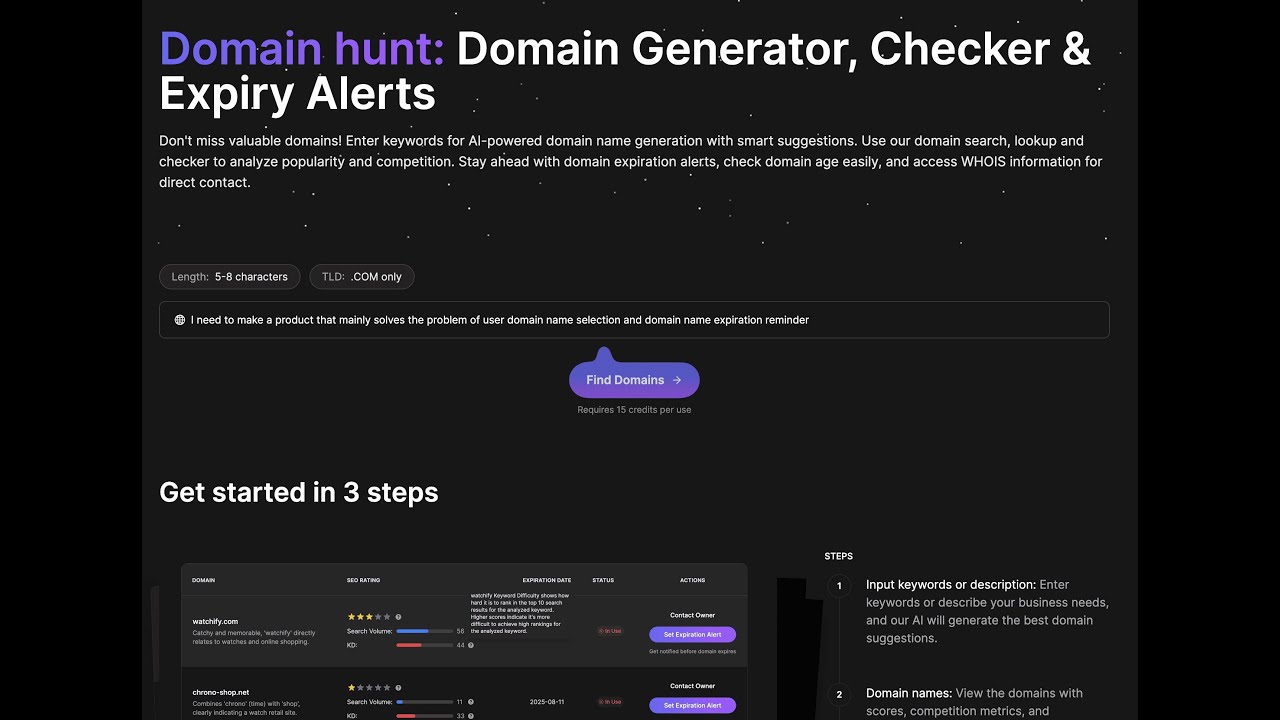Click the chrono-shop.net KD bar
Viewport: 1280px width, 720px height.
point(424,716)
